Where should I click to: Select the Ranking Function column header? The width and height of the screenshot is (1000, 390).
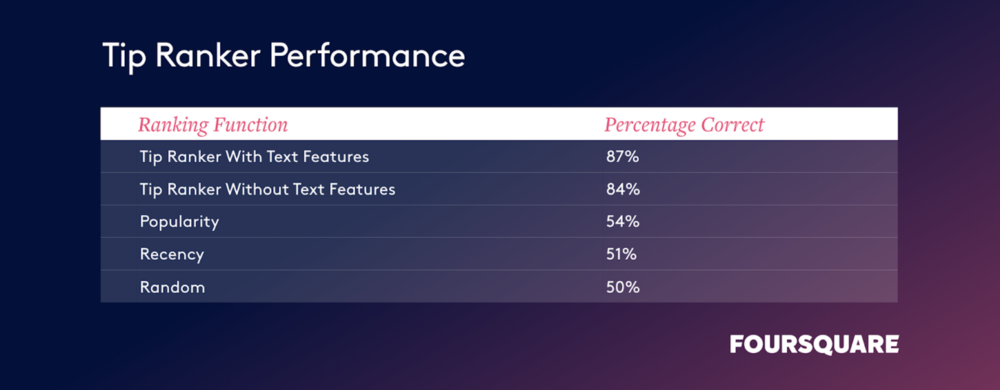[x=213, y=125]
